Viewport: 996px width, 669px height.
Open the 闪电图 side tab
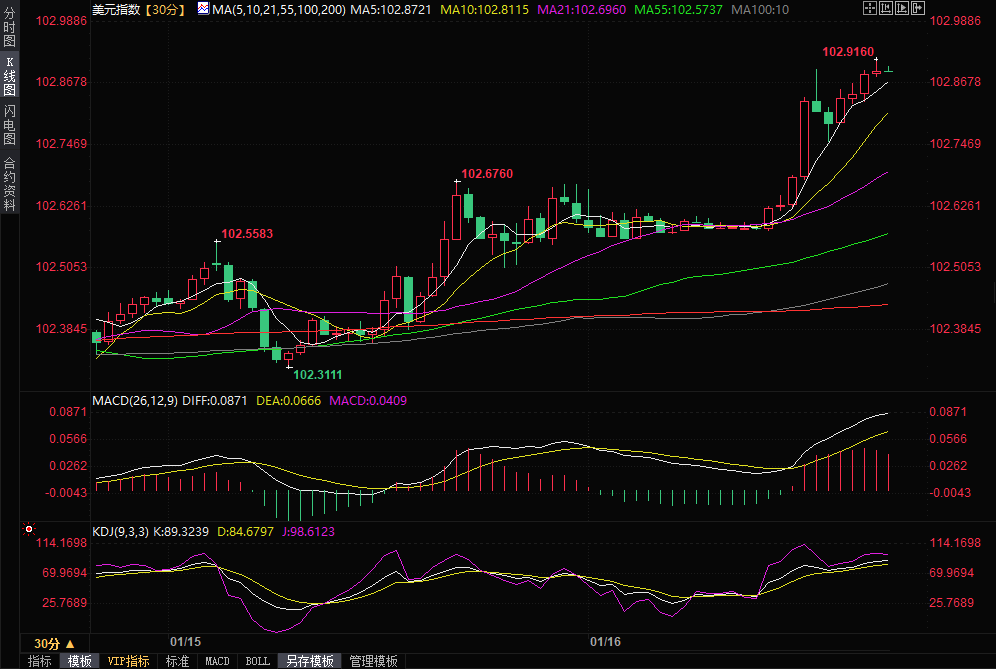coord(9,124)
